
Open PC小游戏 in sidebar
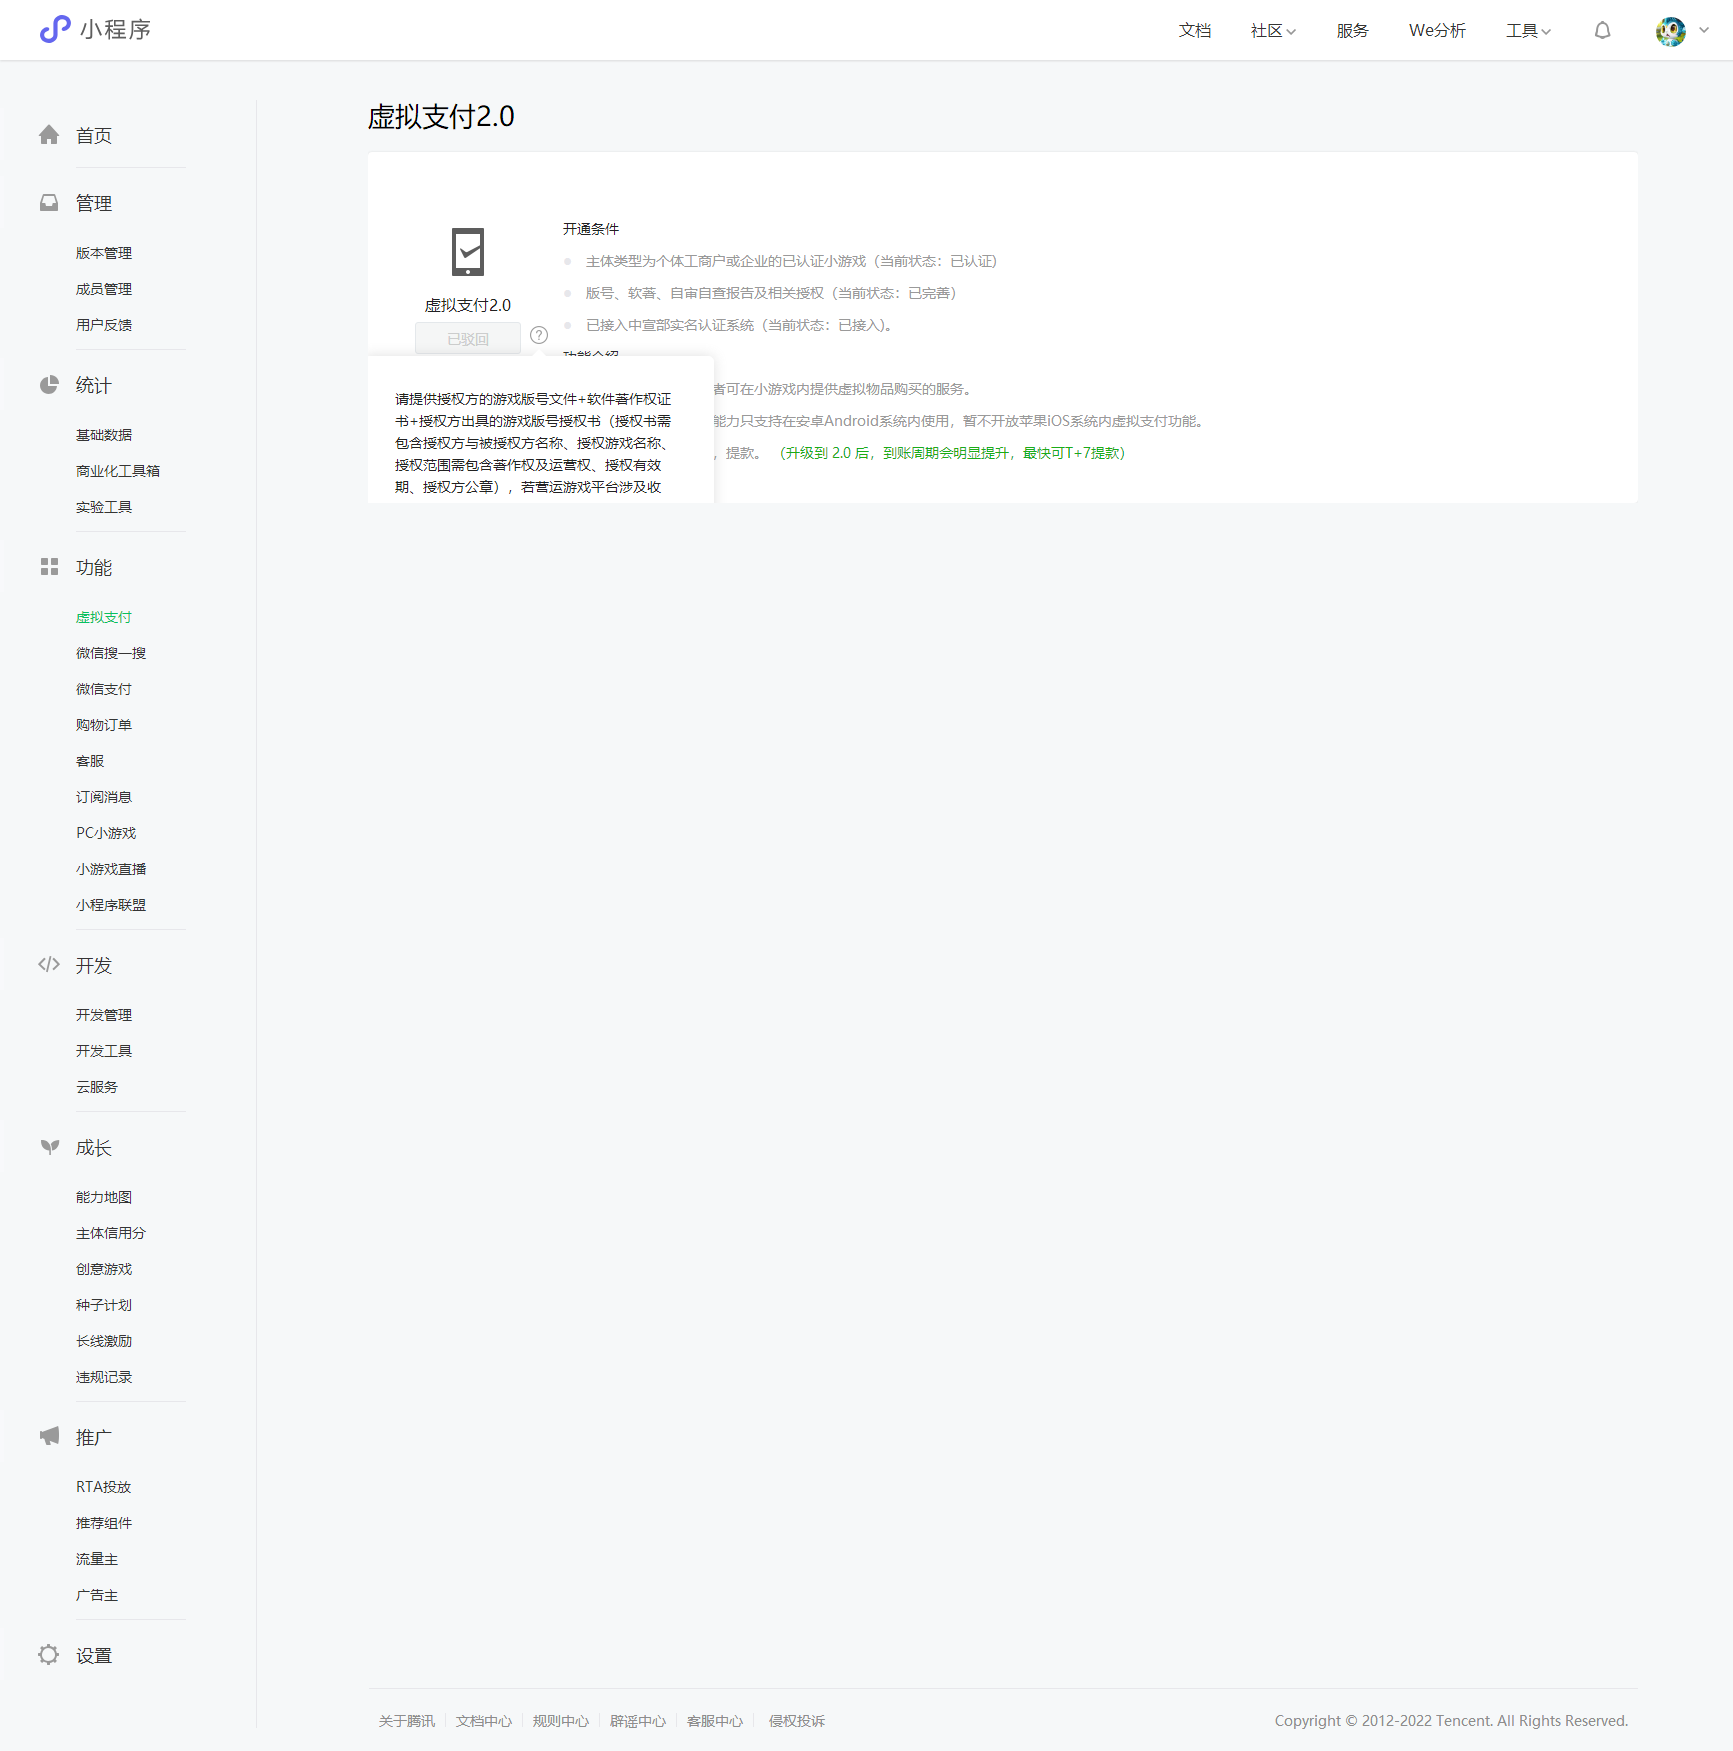click(106, 833)
